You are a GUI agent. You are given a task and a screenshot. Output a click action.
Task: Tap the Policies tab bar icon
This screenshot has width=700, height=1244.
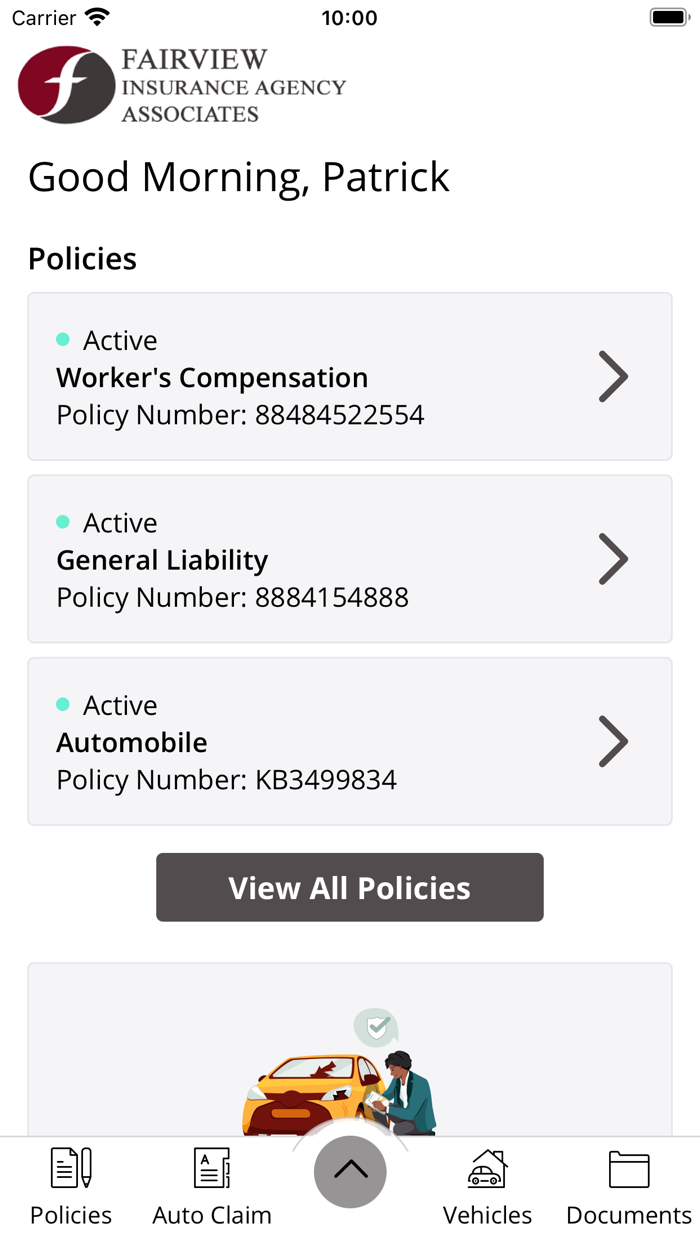pos(71,1168)
